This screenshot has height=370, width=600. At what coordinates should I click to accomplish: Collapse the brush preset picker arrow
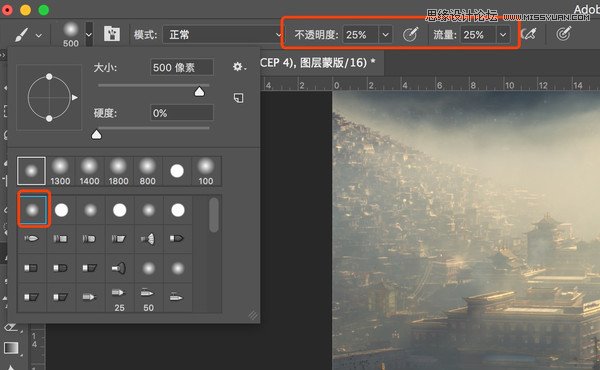pos(89,34)
